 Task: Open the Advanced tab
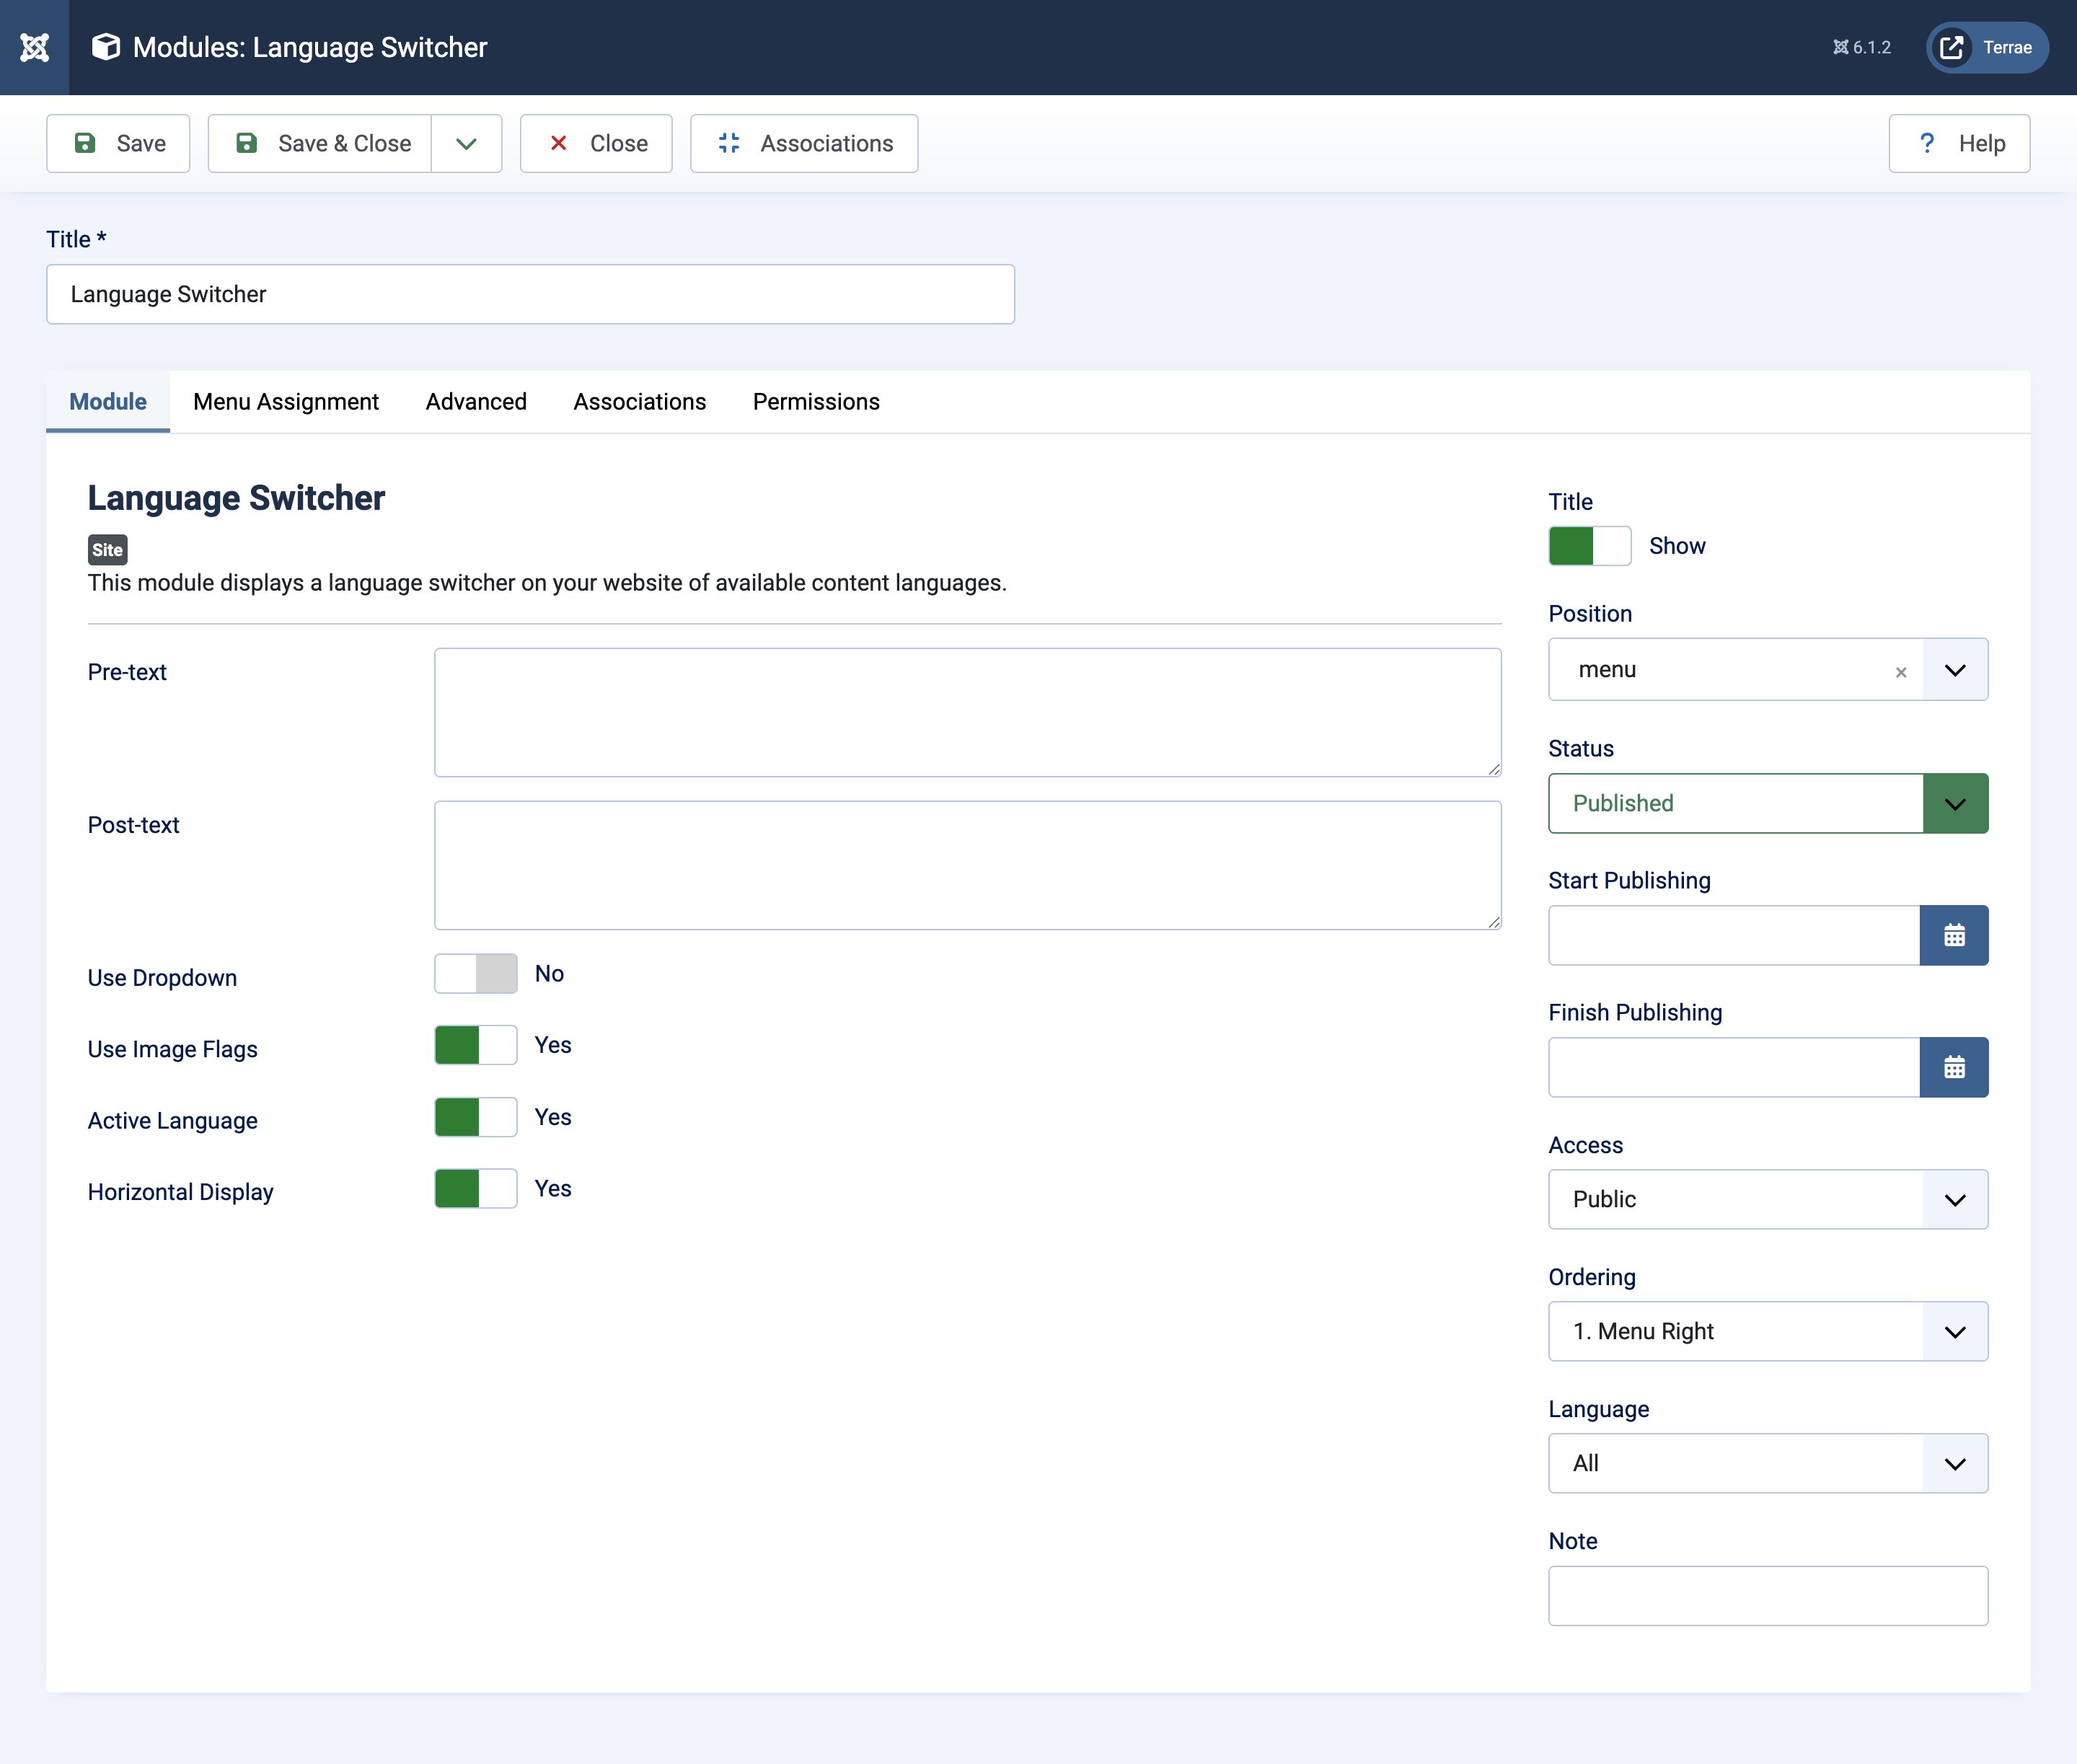(476, 401)
